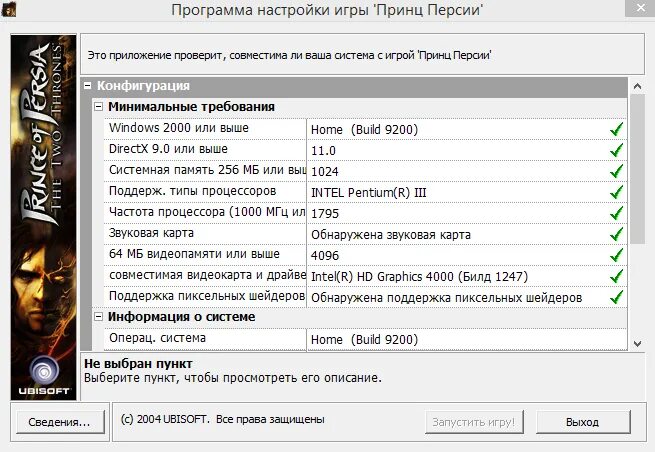The image size is (655, 452).
Task: Click the app icon in the title bar
Action: tap(8, 9)
